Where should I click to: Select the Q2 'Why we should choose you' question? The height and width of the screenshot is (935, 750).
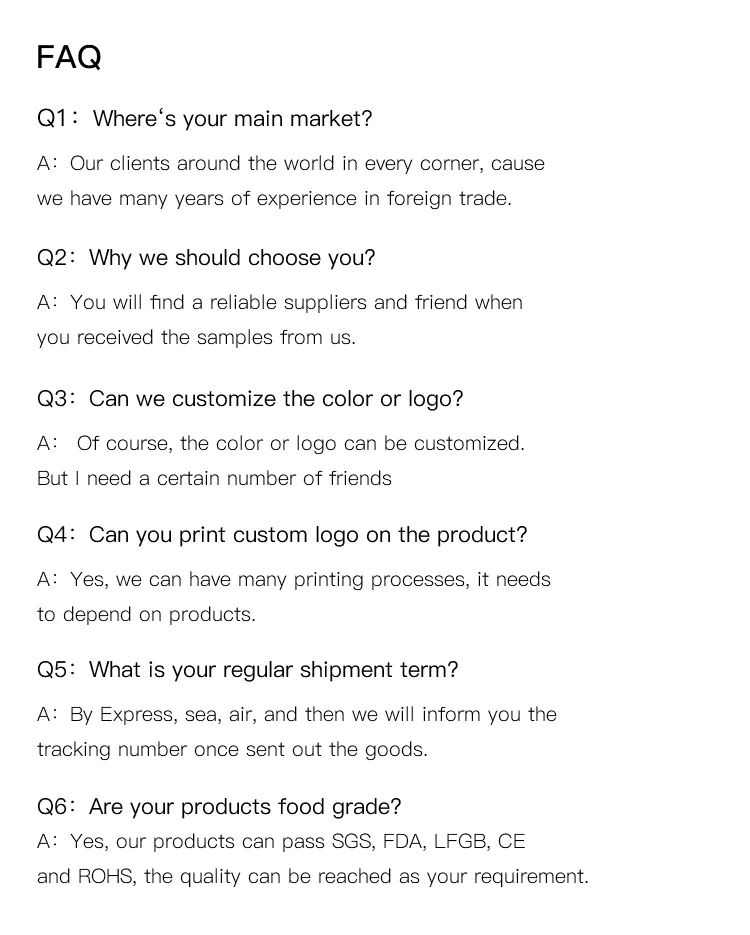click(x=206, y=258)
